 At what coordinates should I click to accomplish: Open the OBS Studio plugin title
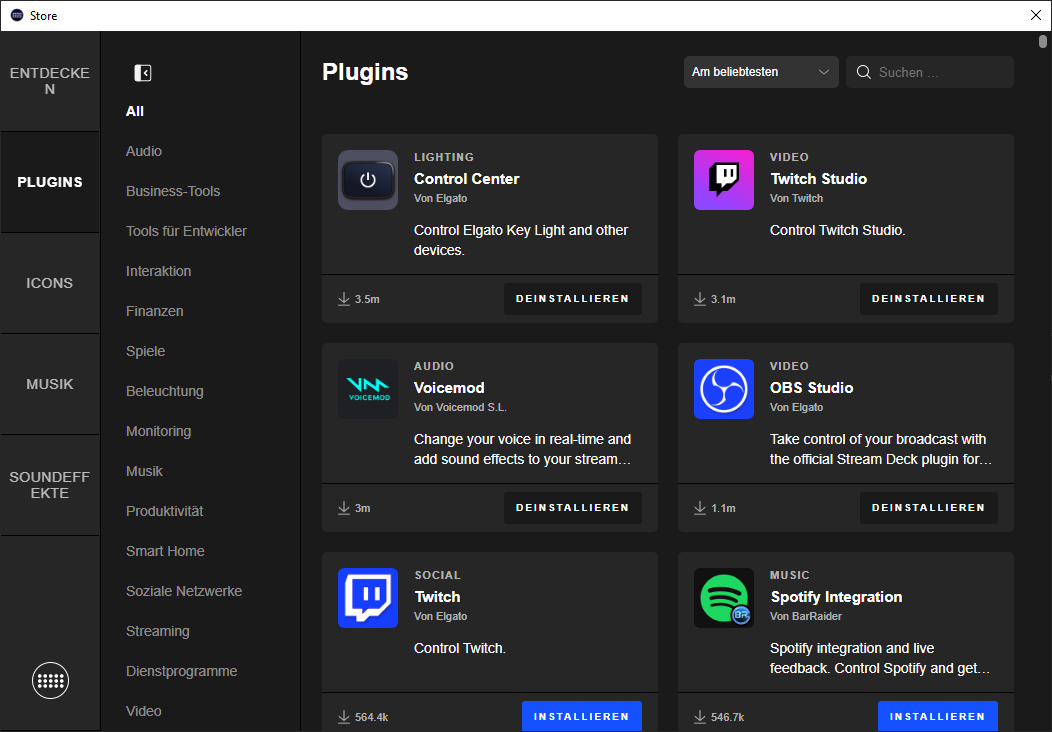(811, 388)
